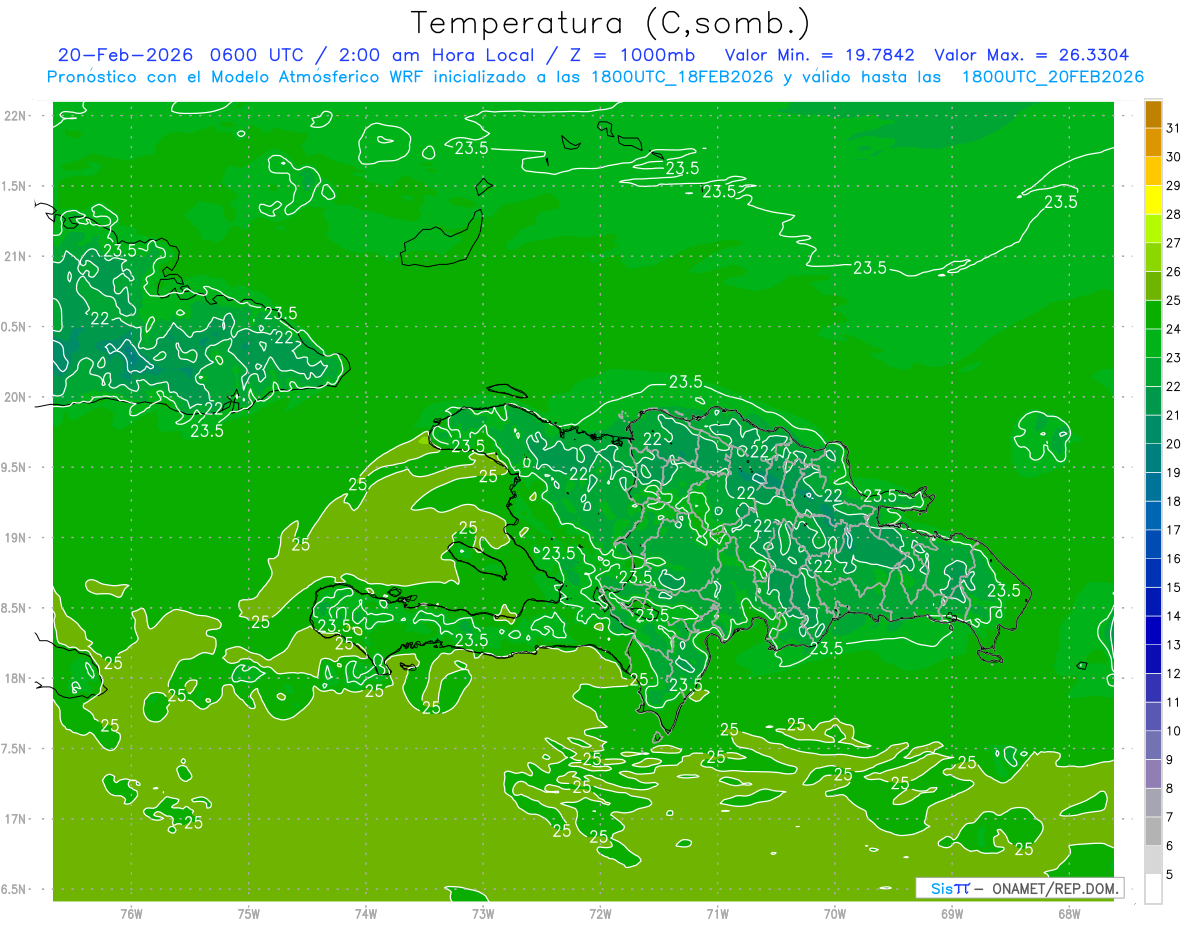Click the grey swatch between 6 and 7

click(x=1153, y=831)
